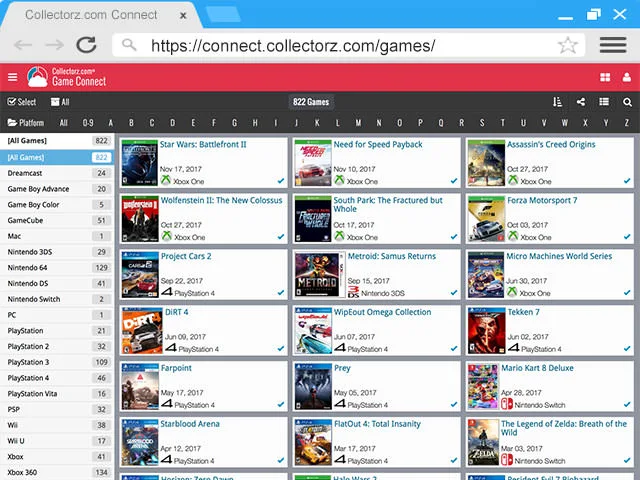Toggle the Select mode checkbox
Screen dimensions: 640x480
pos(22,102)
